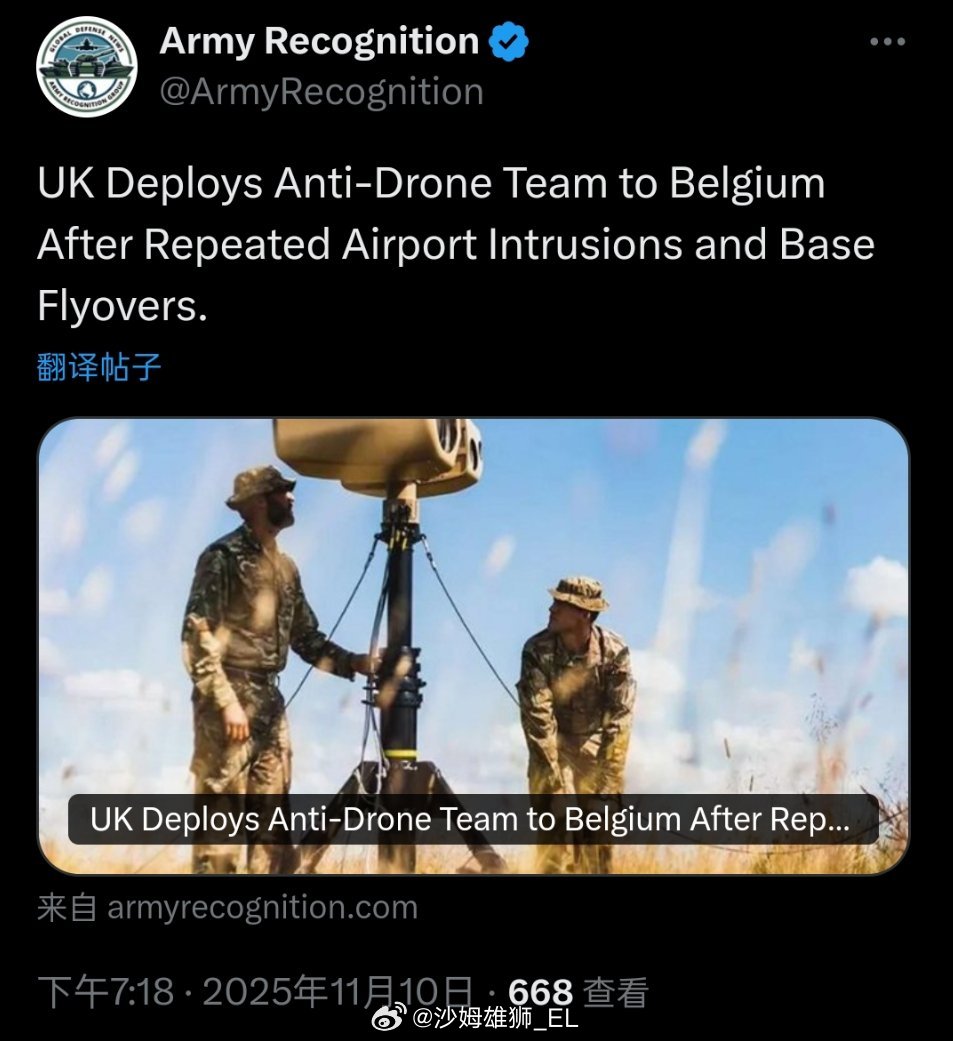Click the 翻译帖子 translate post link
The image size is (953, 1041).
(99, 366)
